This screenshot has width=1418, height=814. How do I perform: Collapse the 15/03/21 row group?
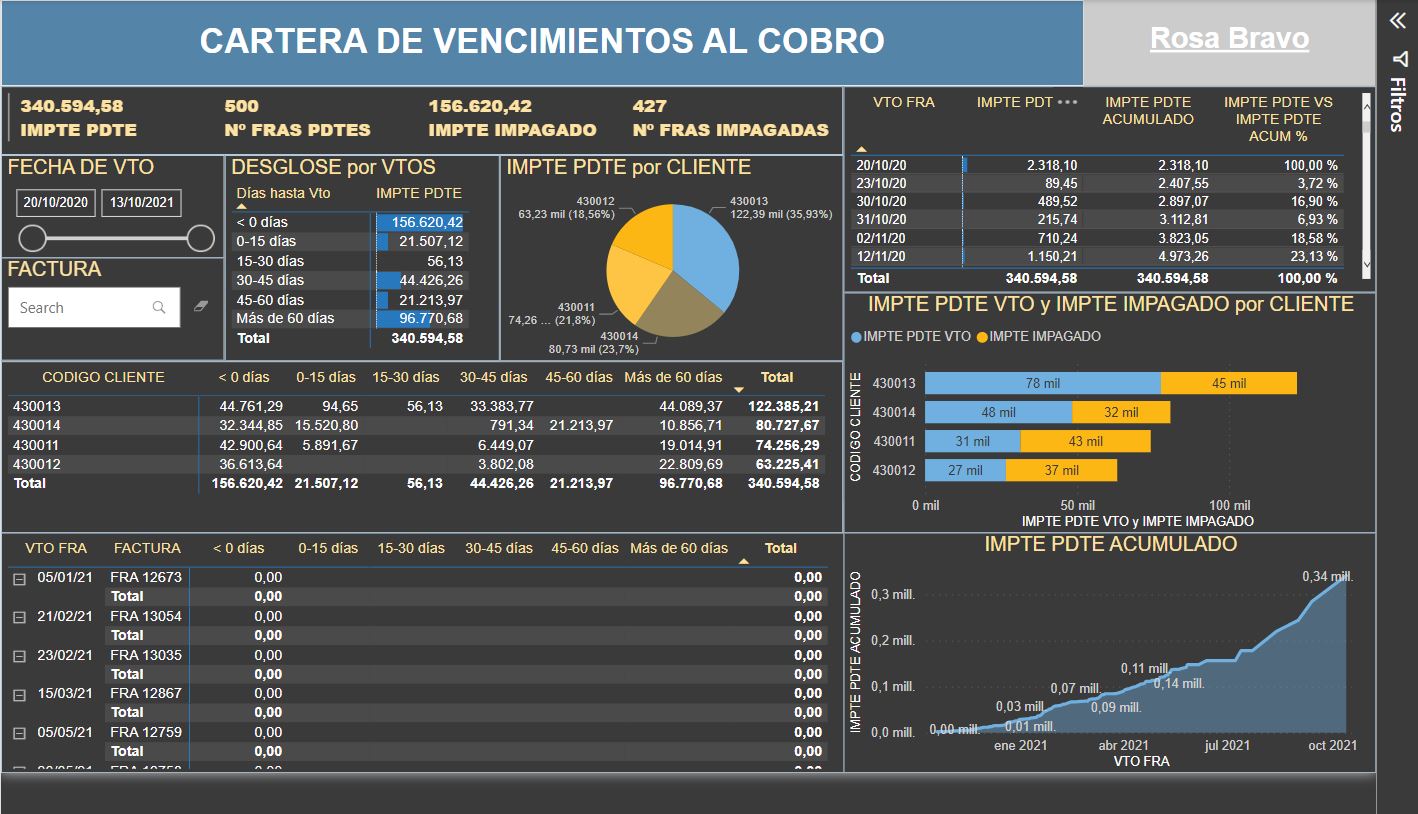pyautogui.click(x=18, y=694)
